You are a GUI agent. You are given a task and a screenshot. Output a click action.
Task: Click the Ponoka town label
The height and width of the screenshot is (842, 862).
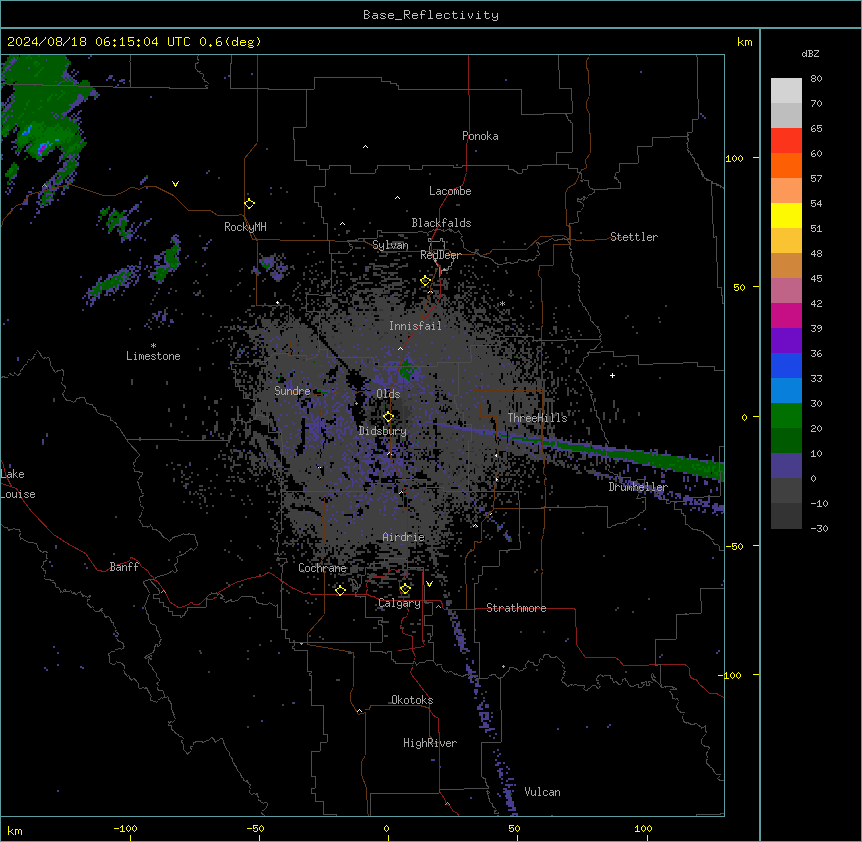480,136
